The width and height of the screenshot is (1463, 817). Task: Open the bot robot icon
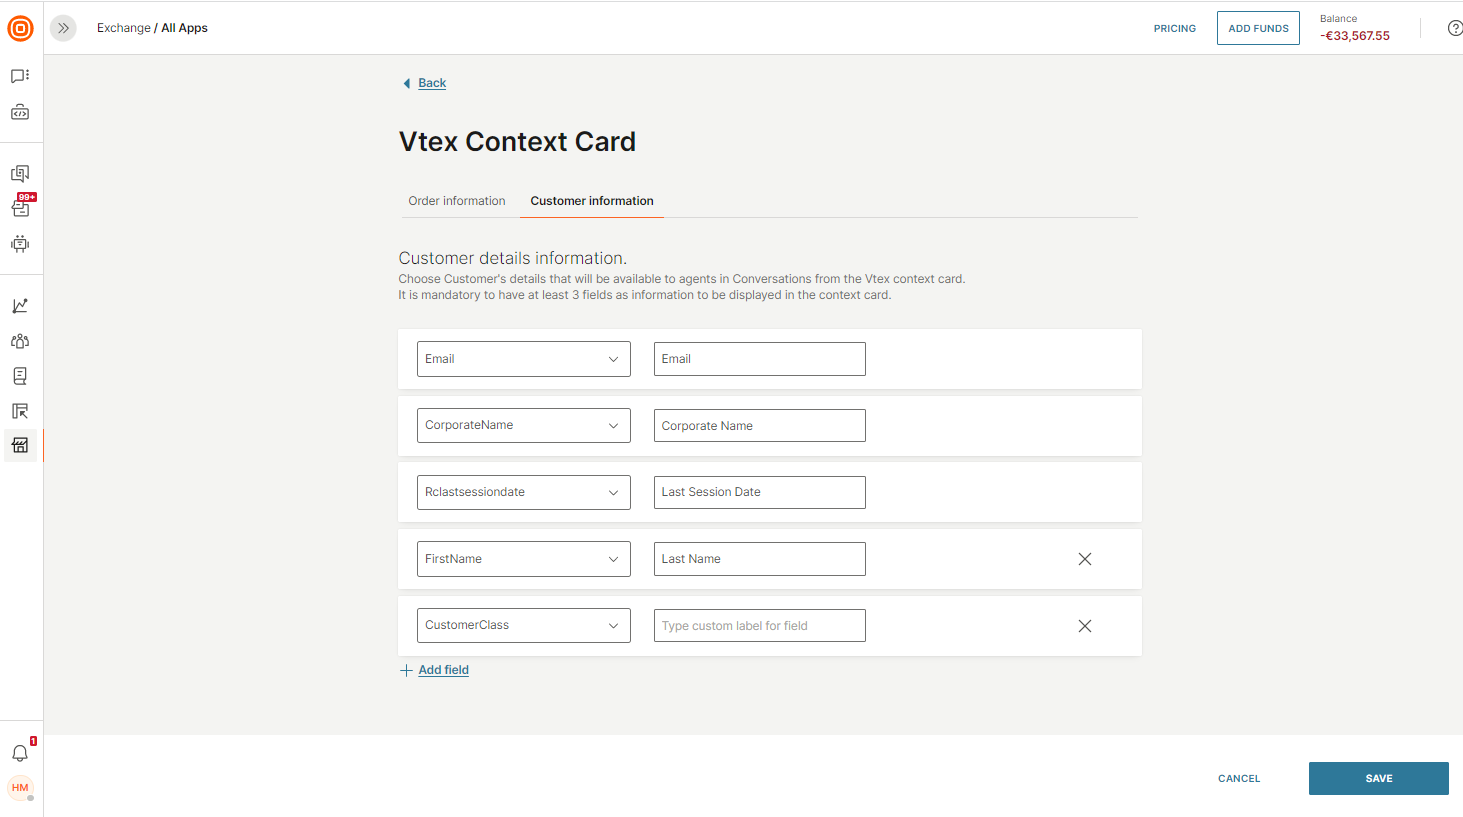tap(20, 243)
